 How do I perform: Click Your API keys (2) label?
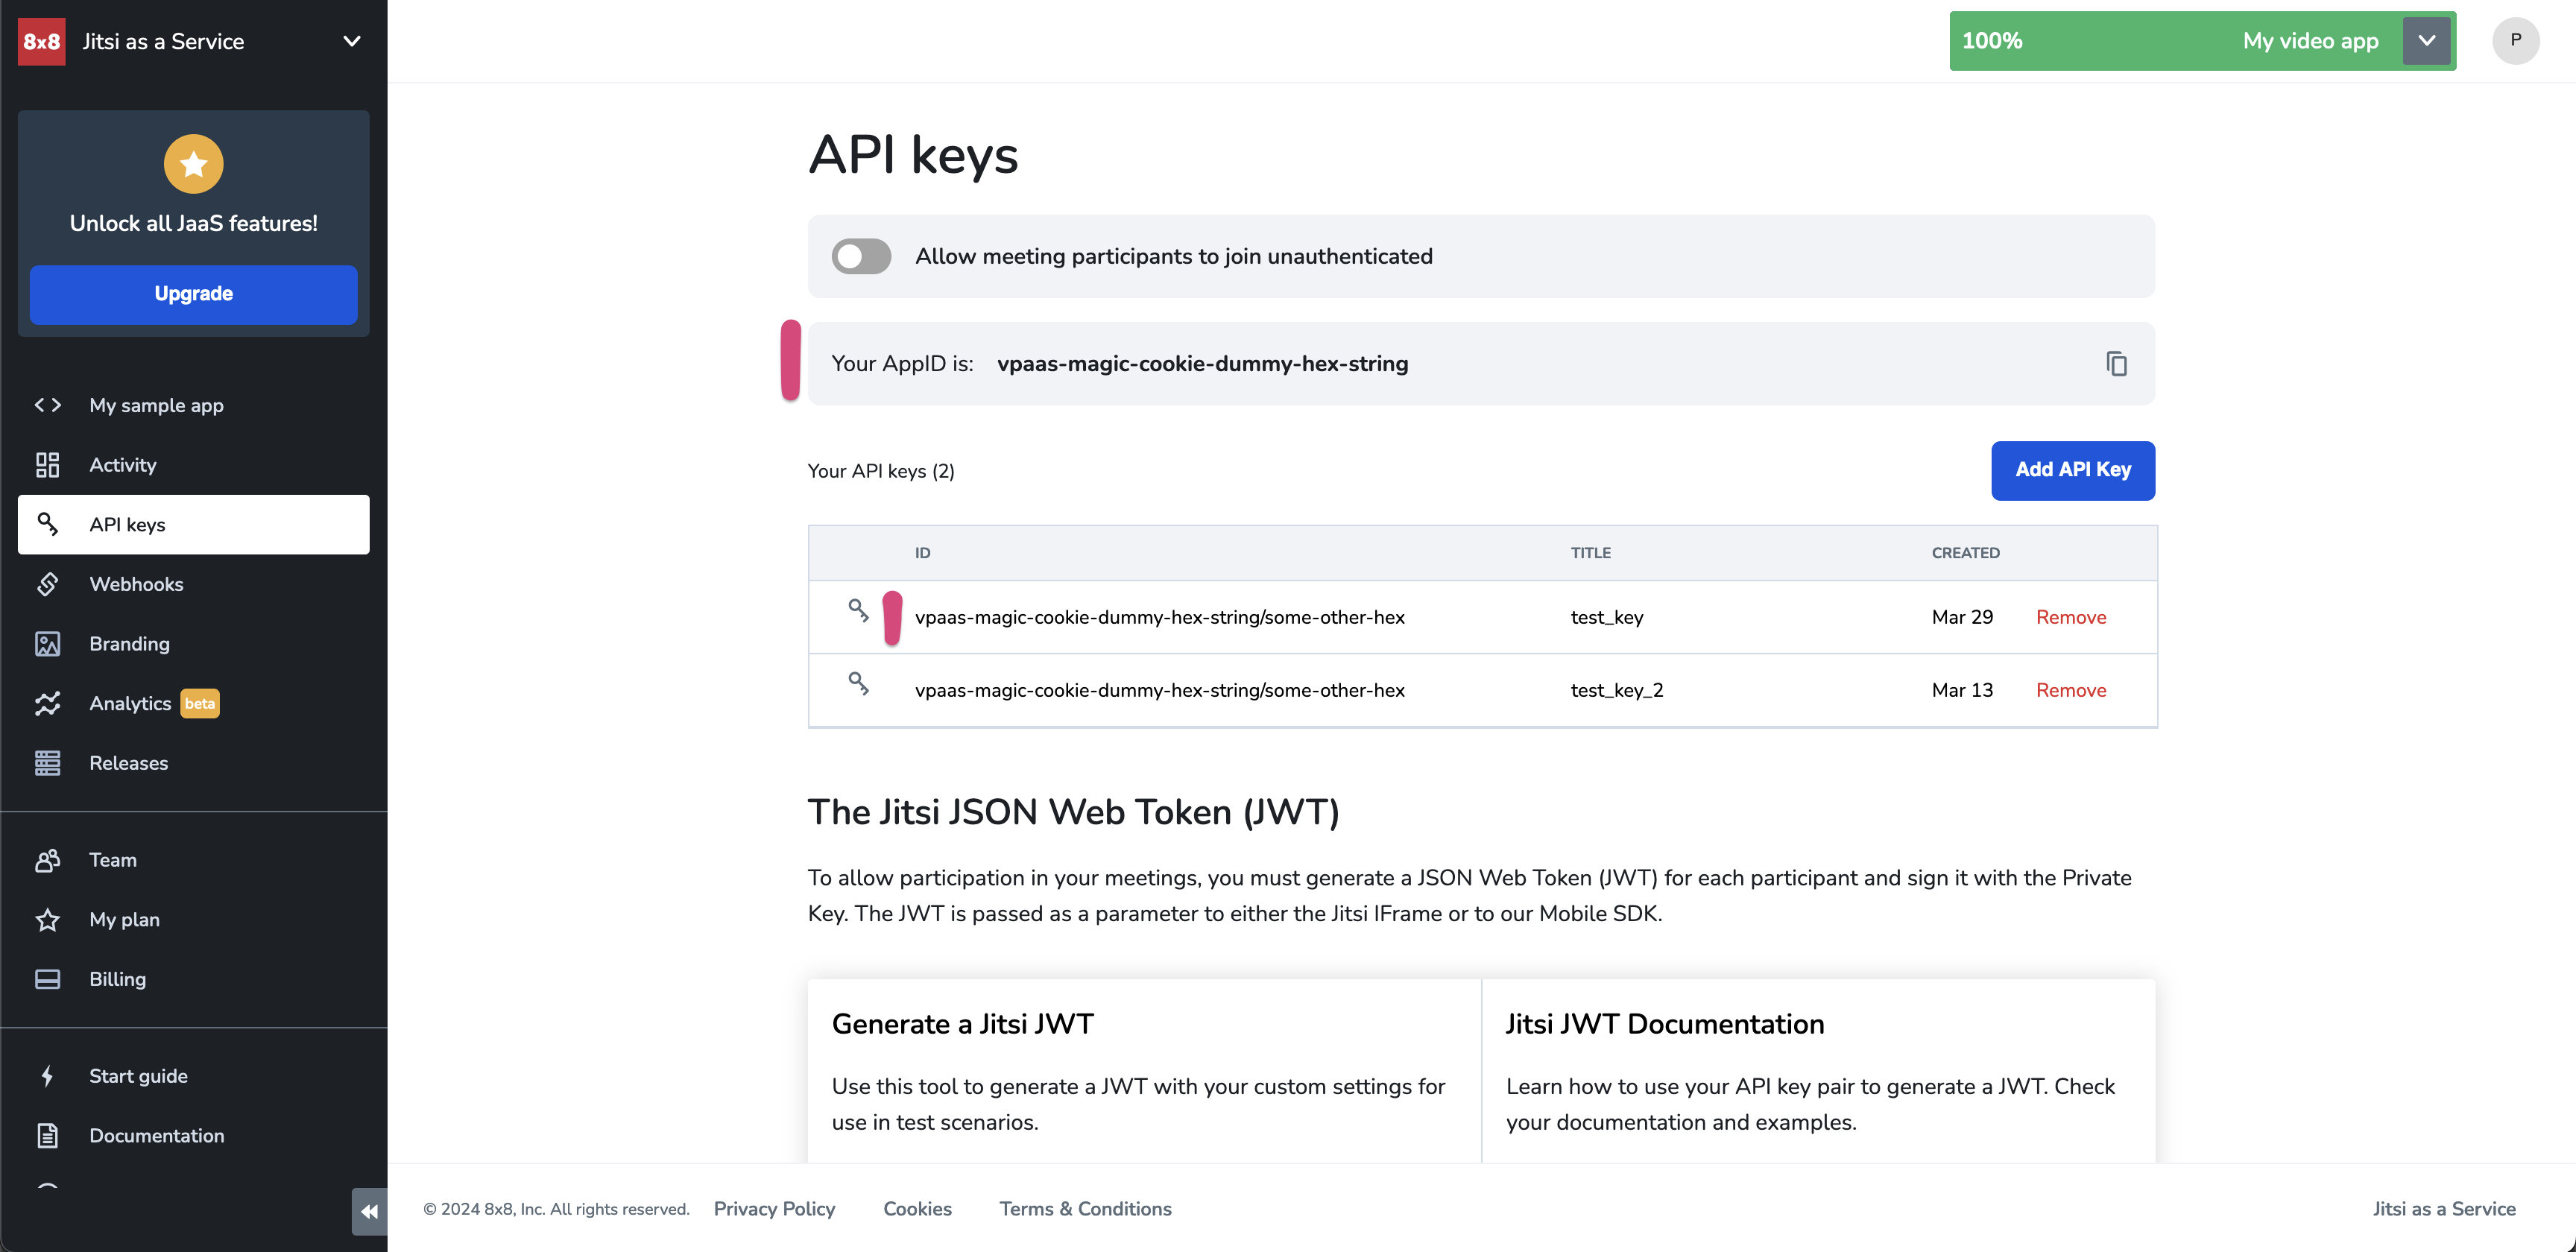click(x=881, y=471)
